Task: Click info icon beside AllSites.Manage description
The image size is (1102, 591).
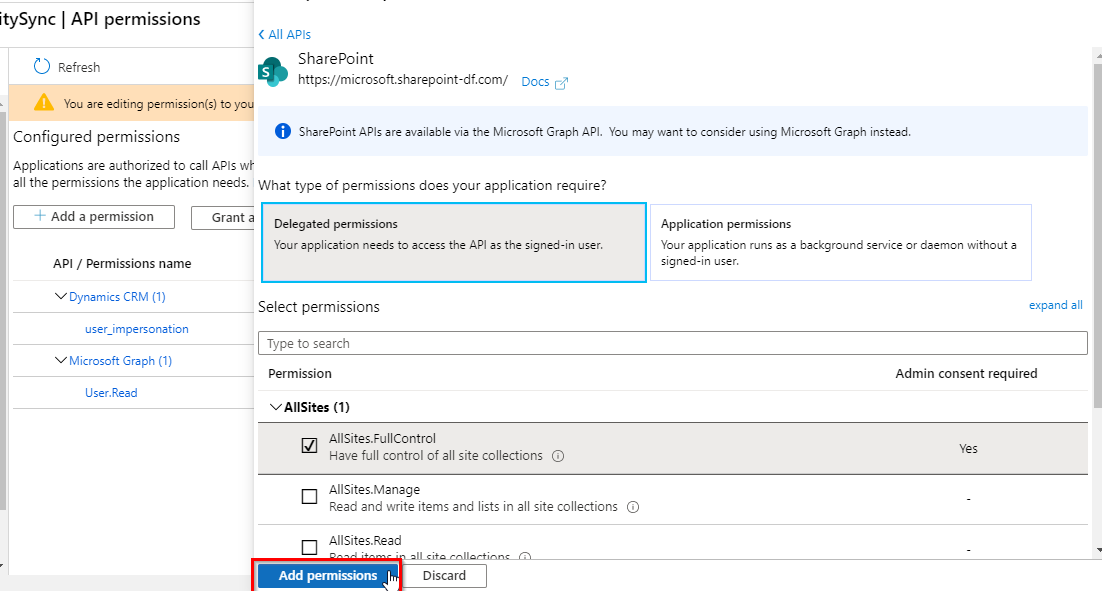Action: click(633, 507)
